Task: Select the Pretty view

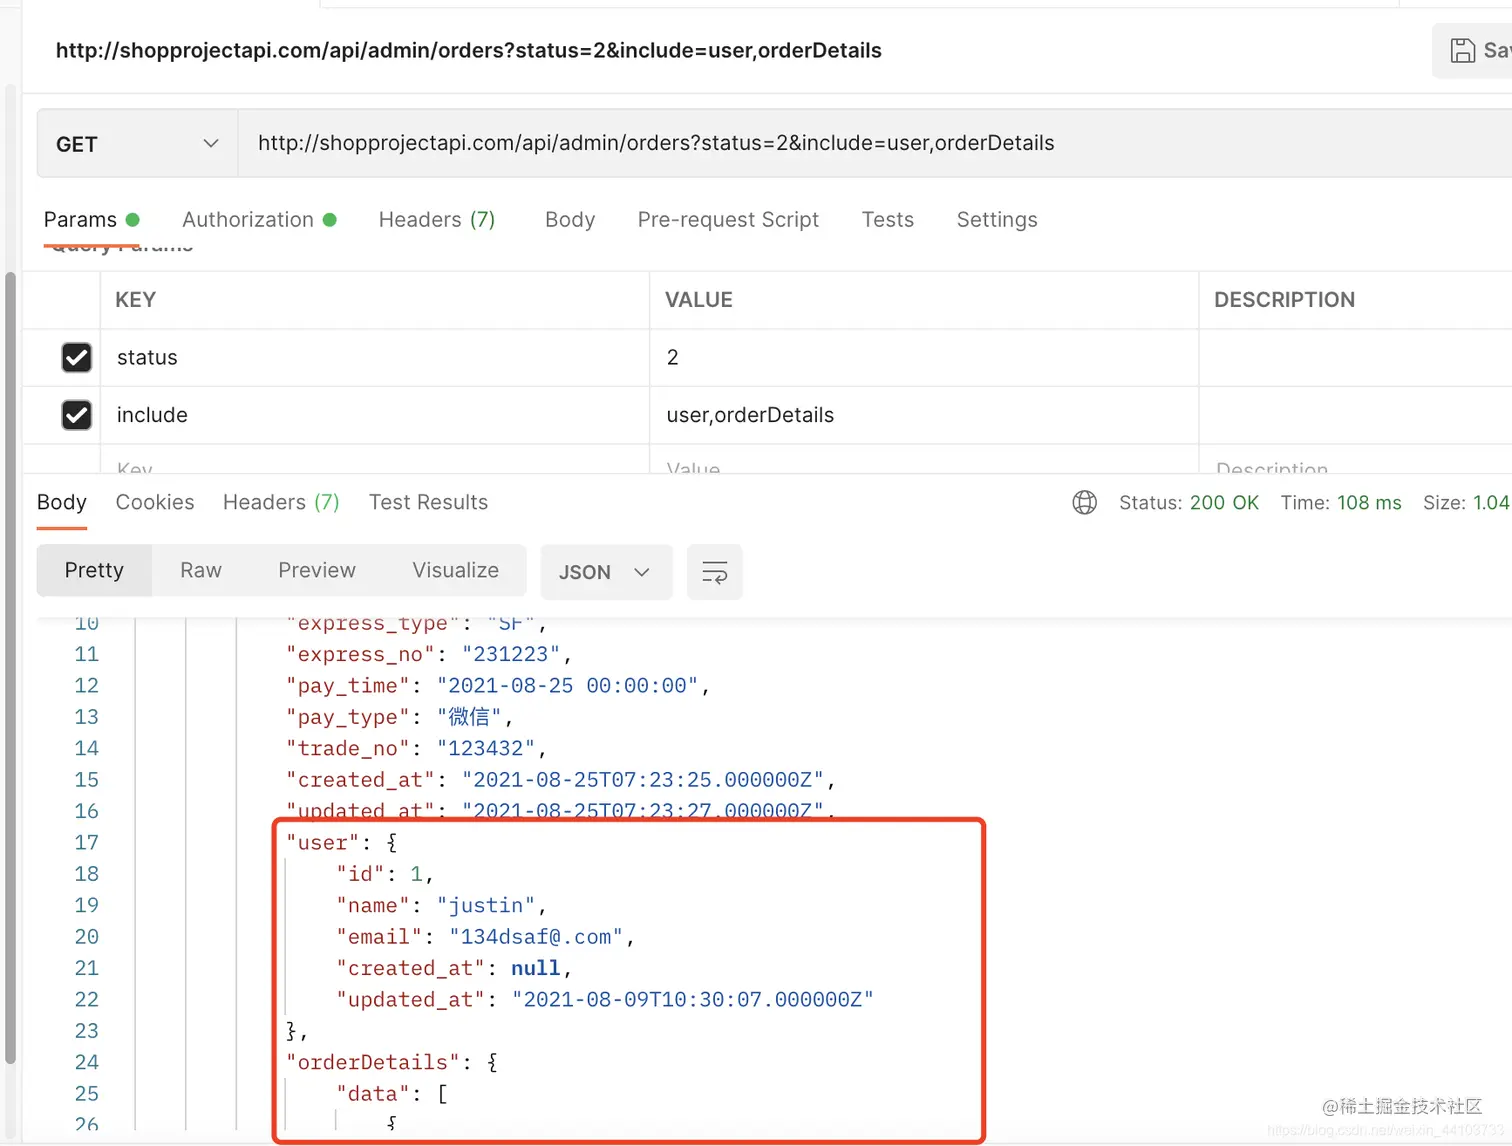Action: 94,570
